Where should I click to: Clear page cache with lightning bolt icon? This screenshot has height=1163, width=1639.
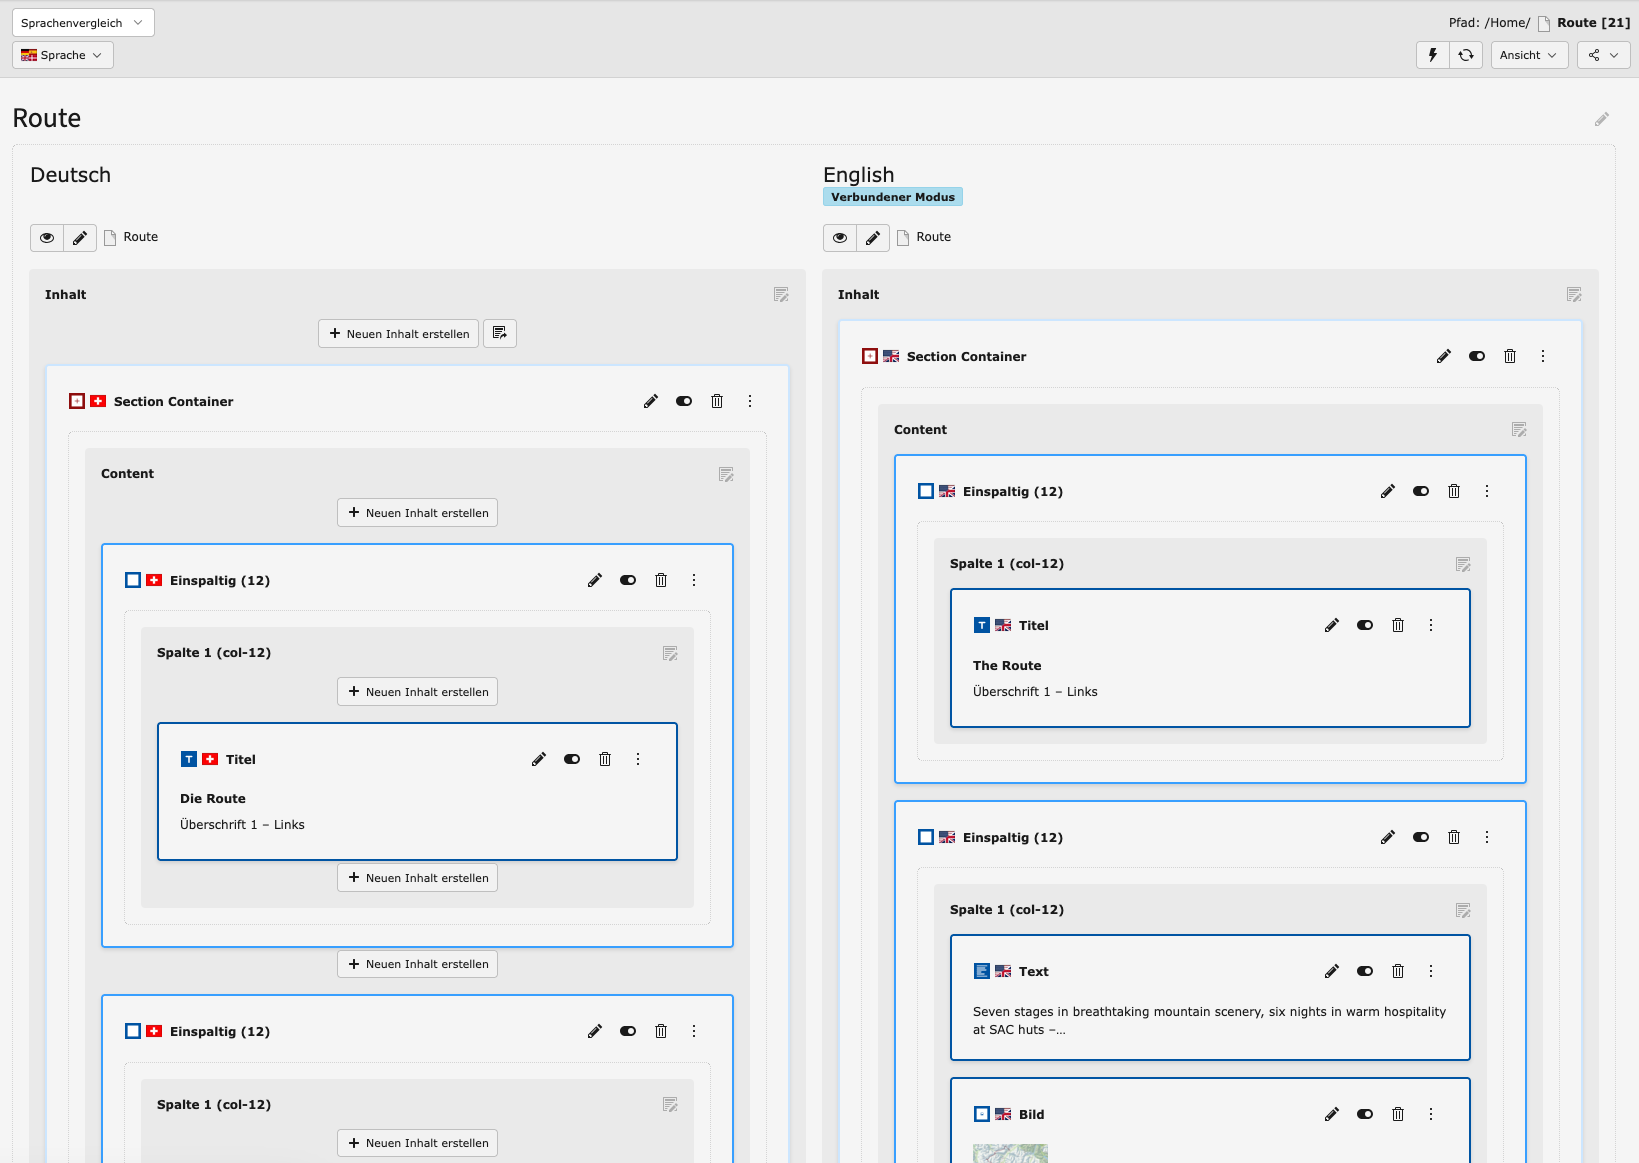1432,55
